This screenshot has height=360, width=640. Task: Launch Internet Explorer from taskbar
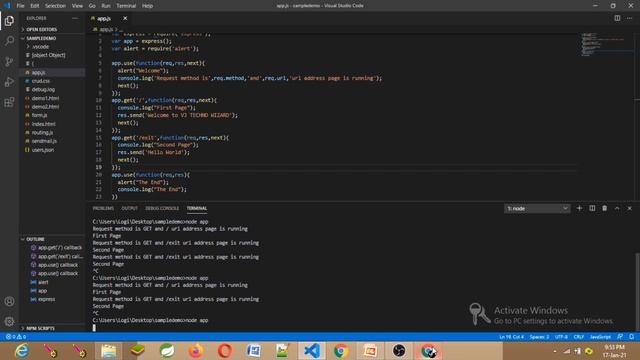[22, 351]
